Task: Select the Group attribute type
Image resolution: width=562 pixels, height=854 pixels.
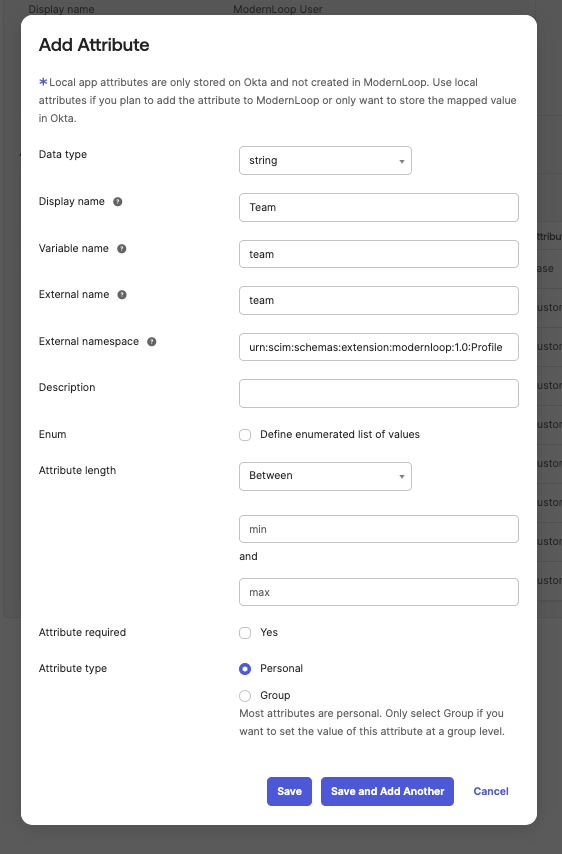Action: [245, 696]
